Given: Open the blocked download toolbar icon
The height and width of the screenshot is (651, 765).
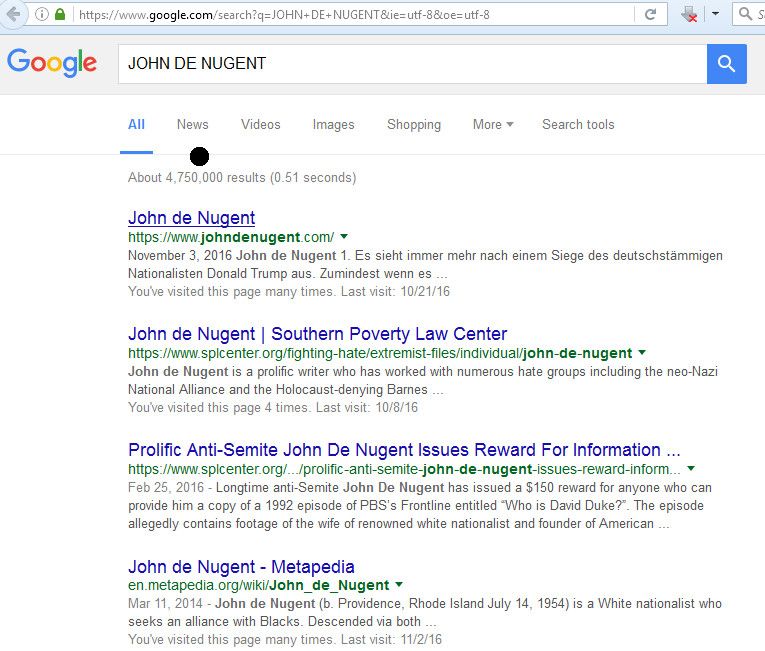Looking at the screenshot, I should click(689, 14).
